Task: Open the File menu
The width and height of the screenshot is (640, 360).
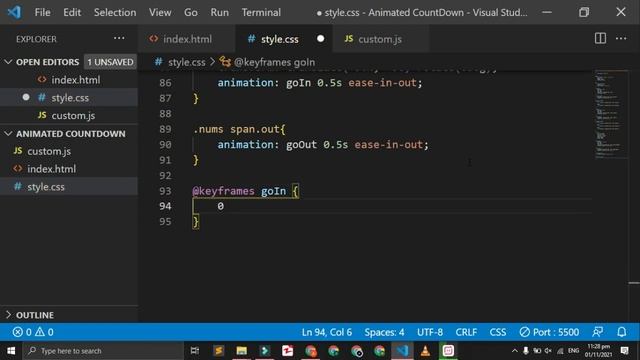Action: click(42, 12)
